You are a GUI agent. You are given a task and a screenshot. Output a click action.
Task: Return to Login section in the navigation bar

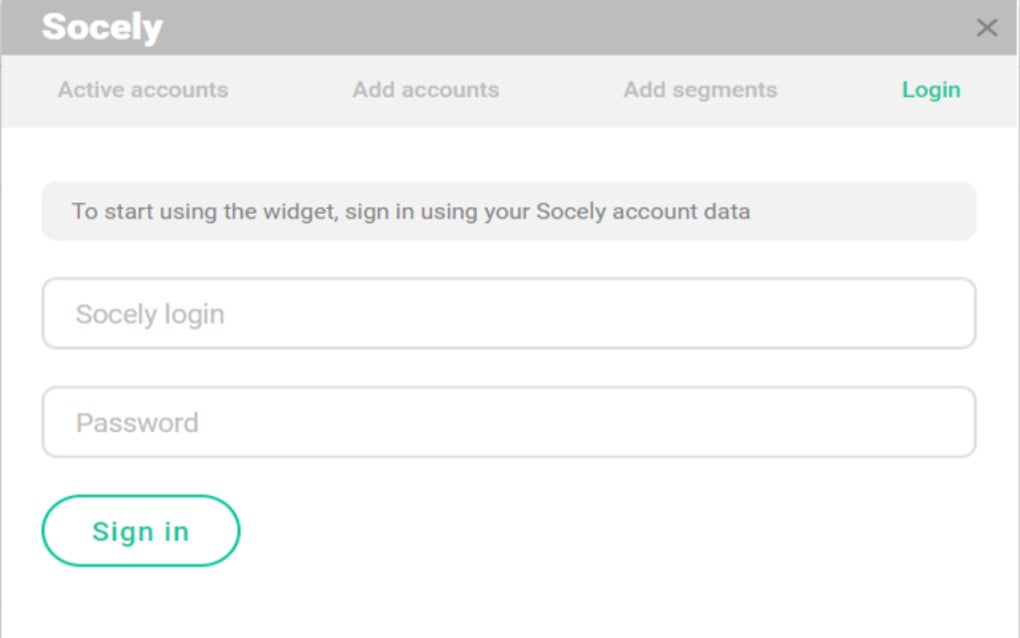930,90
